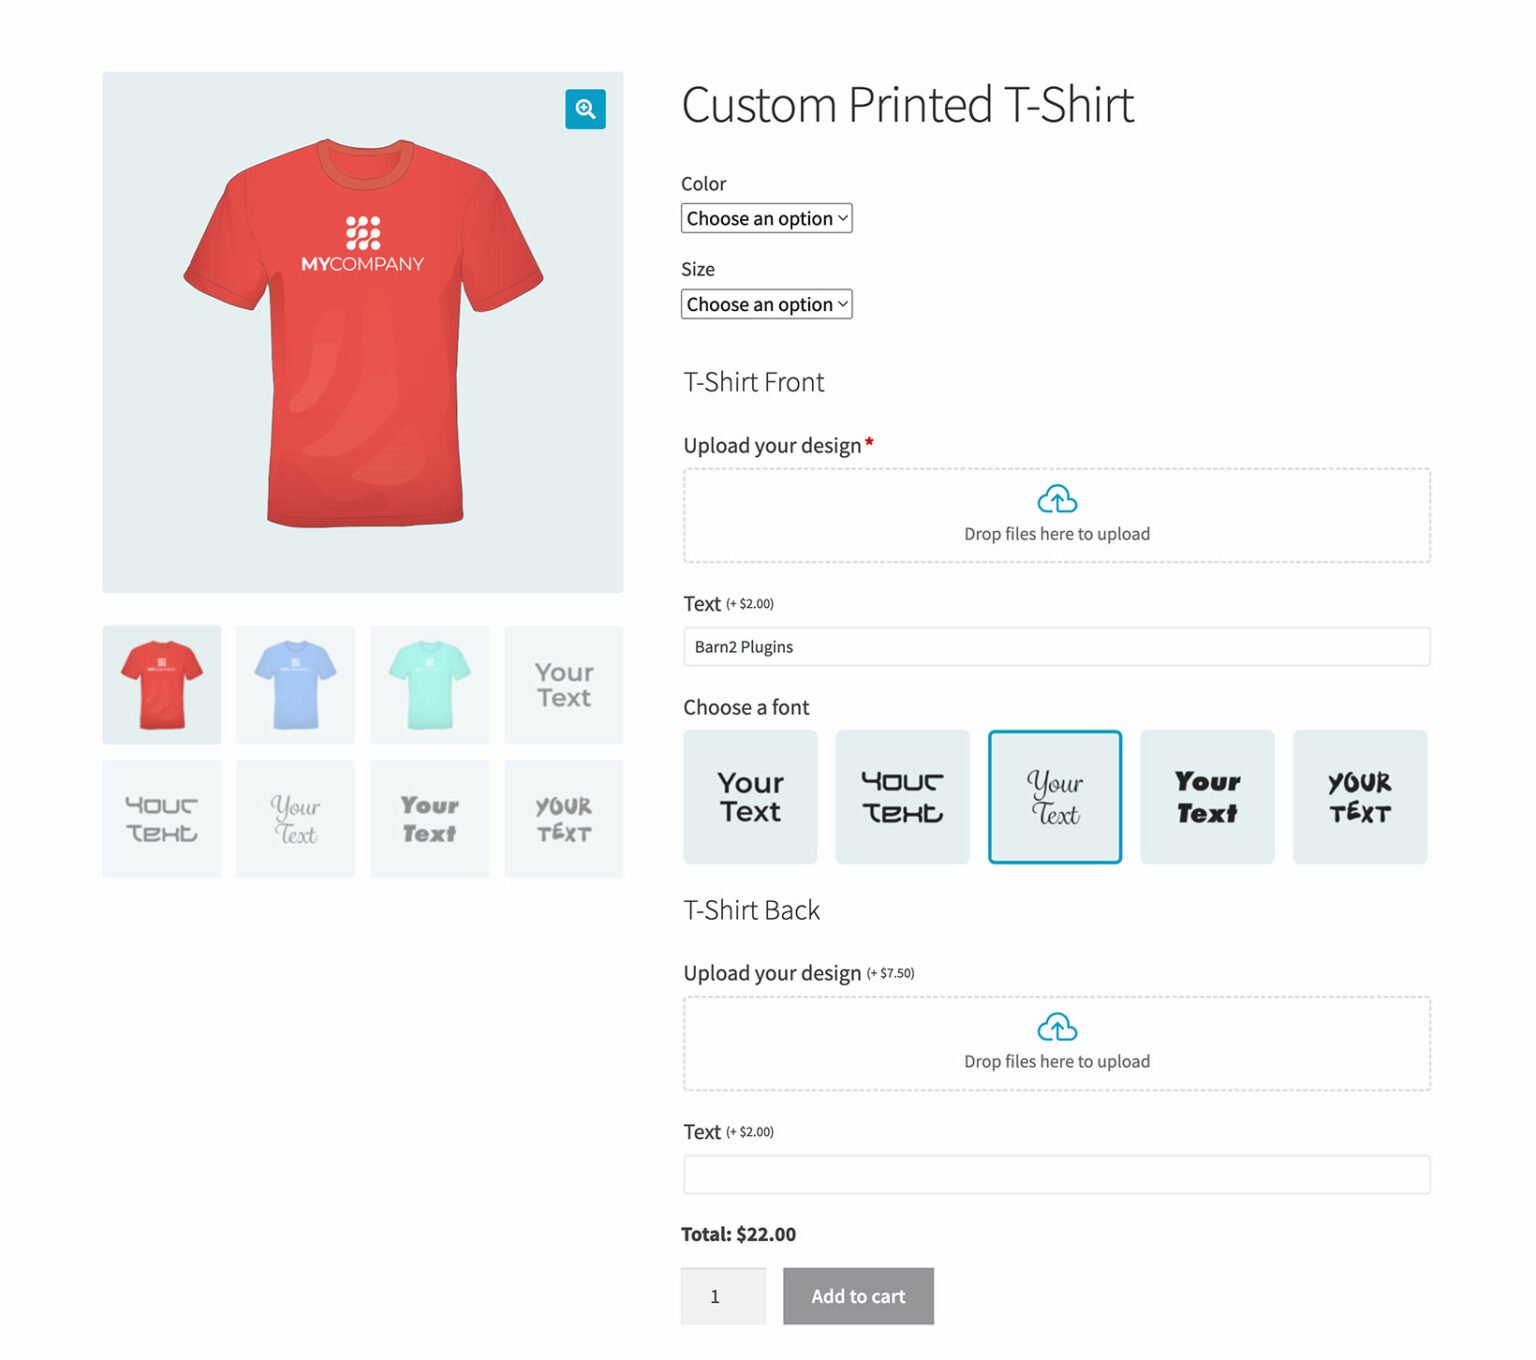The image size is (1536, 1360).
Task: Select the futuristic 'Your Text' font style
Action: tap(902, 796)
